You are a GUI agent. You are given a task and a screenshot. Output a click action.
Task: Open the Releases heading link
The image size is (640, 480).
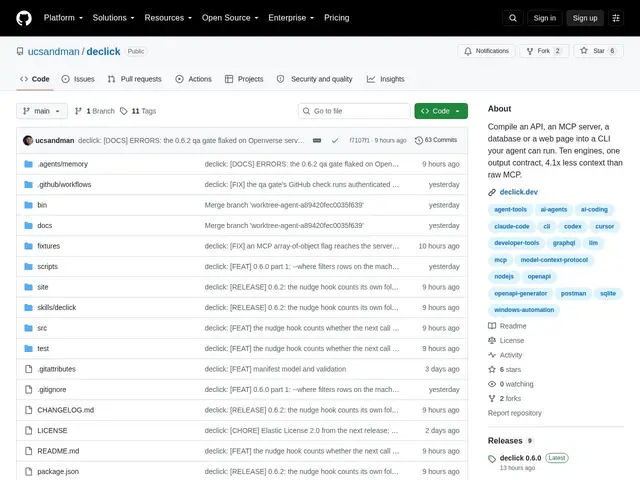point(505,441)
